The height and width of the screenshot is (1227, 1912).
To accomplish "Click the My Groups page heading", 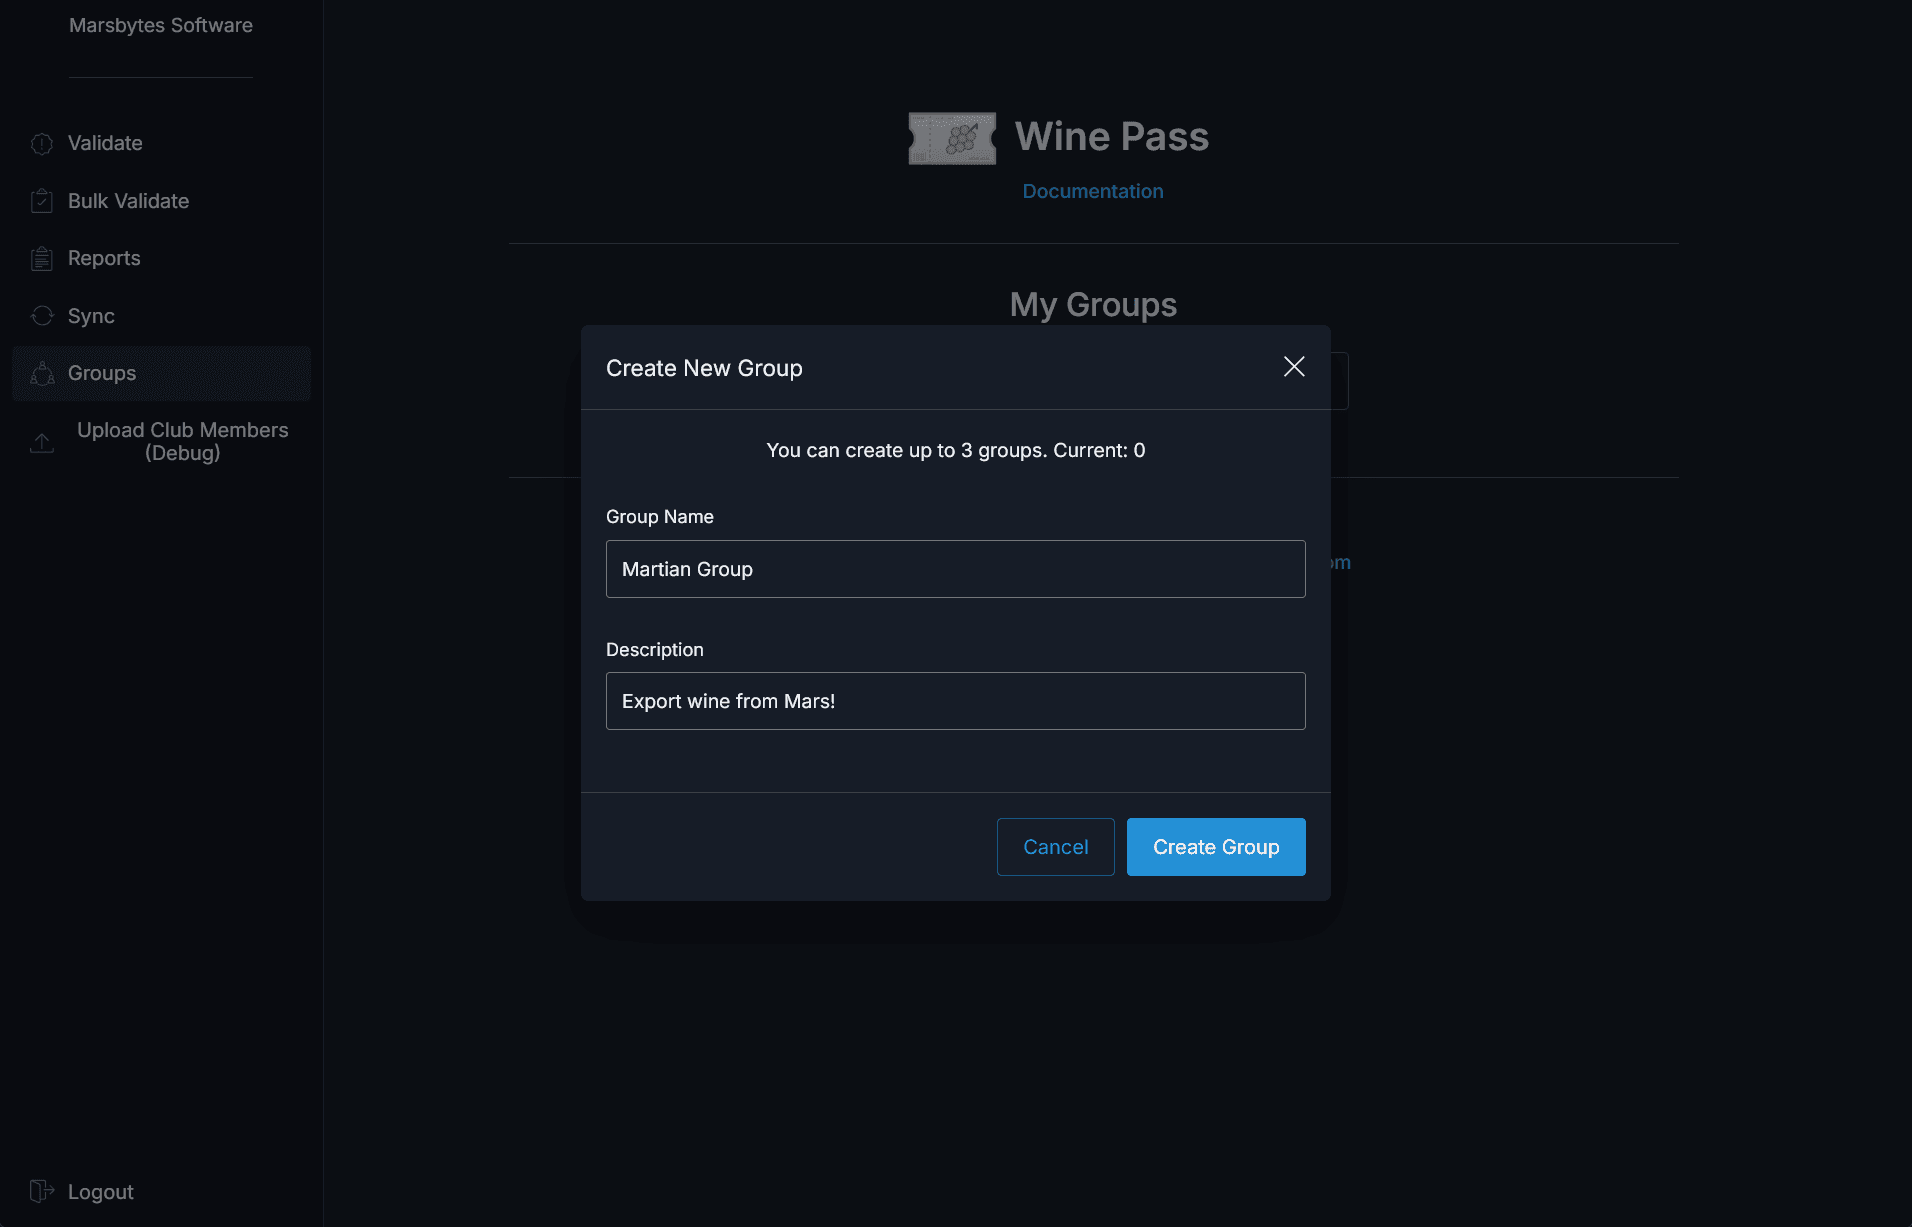I will coord(1092,305).
